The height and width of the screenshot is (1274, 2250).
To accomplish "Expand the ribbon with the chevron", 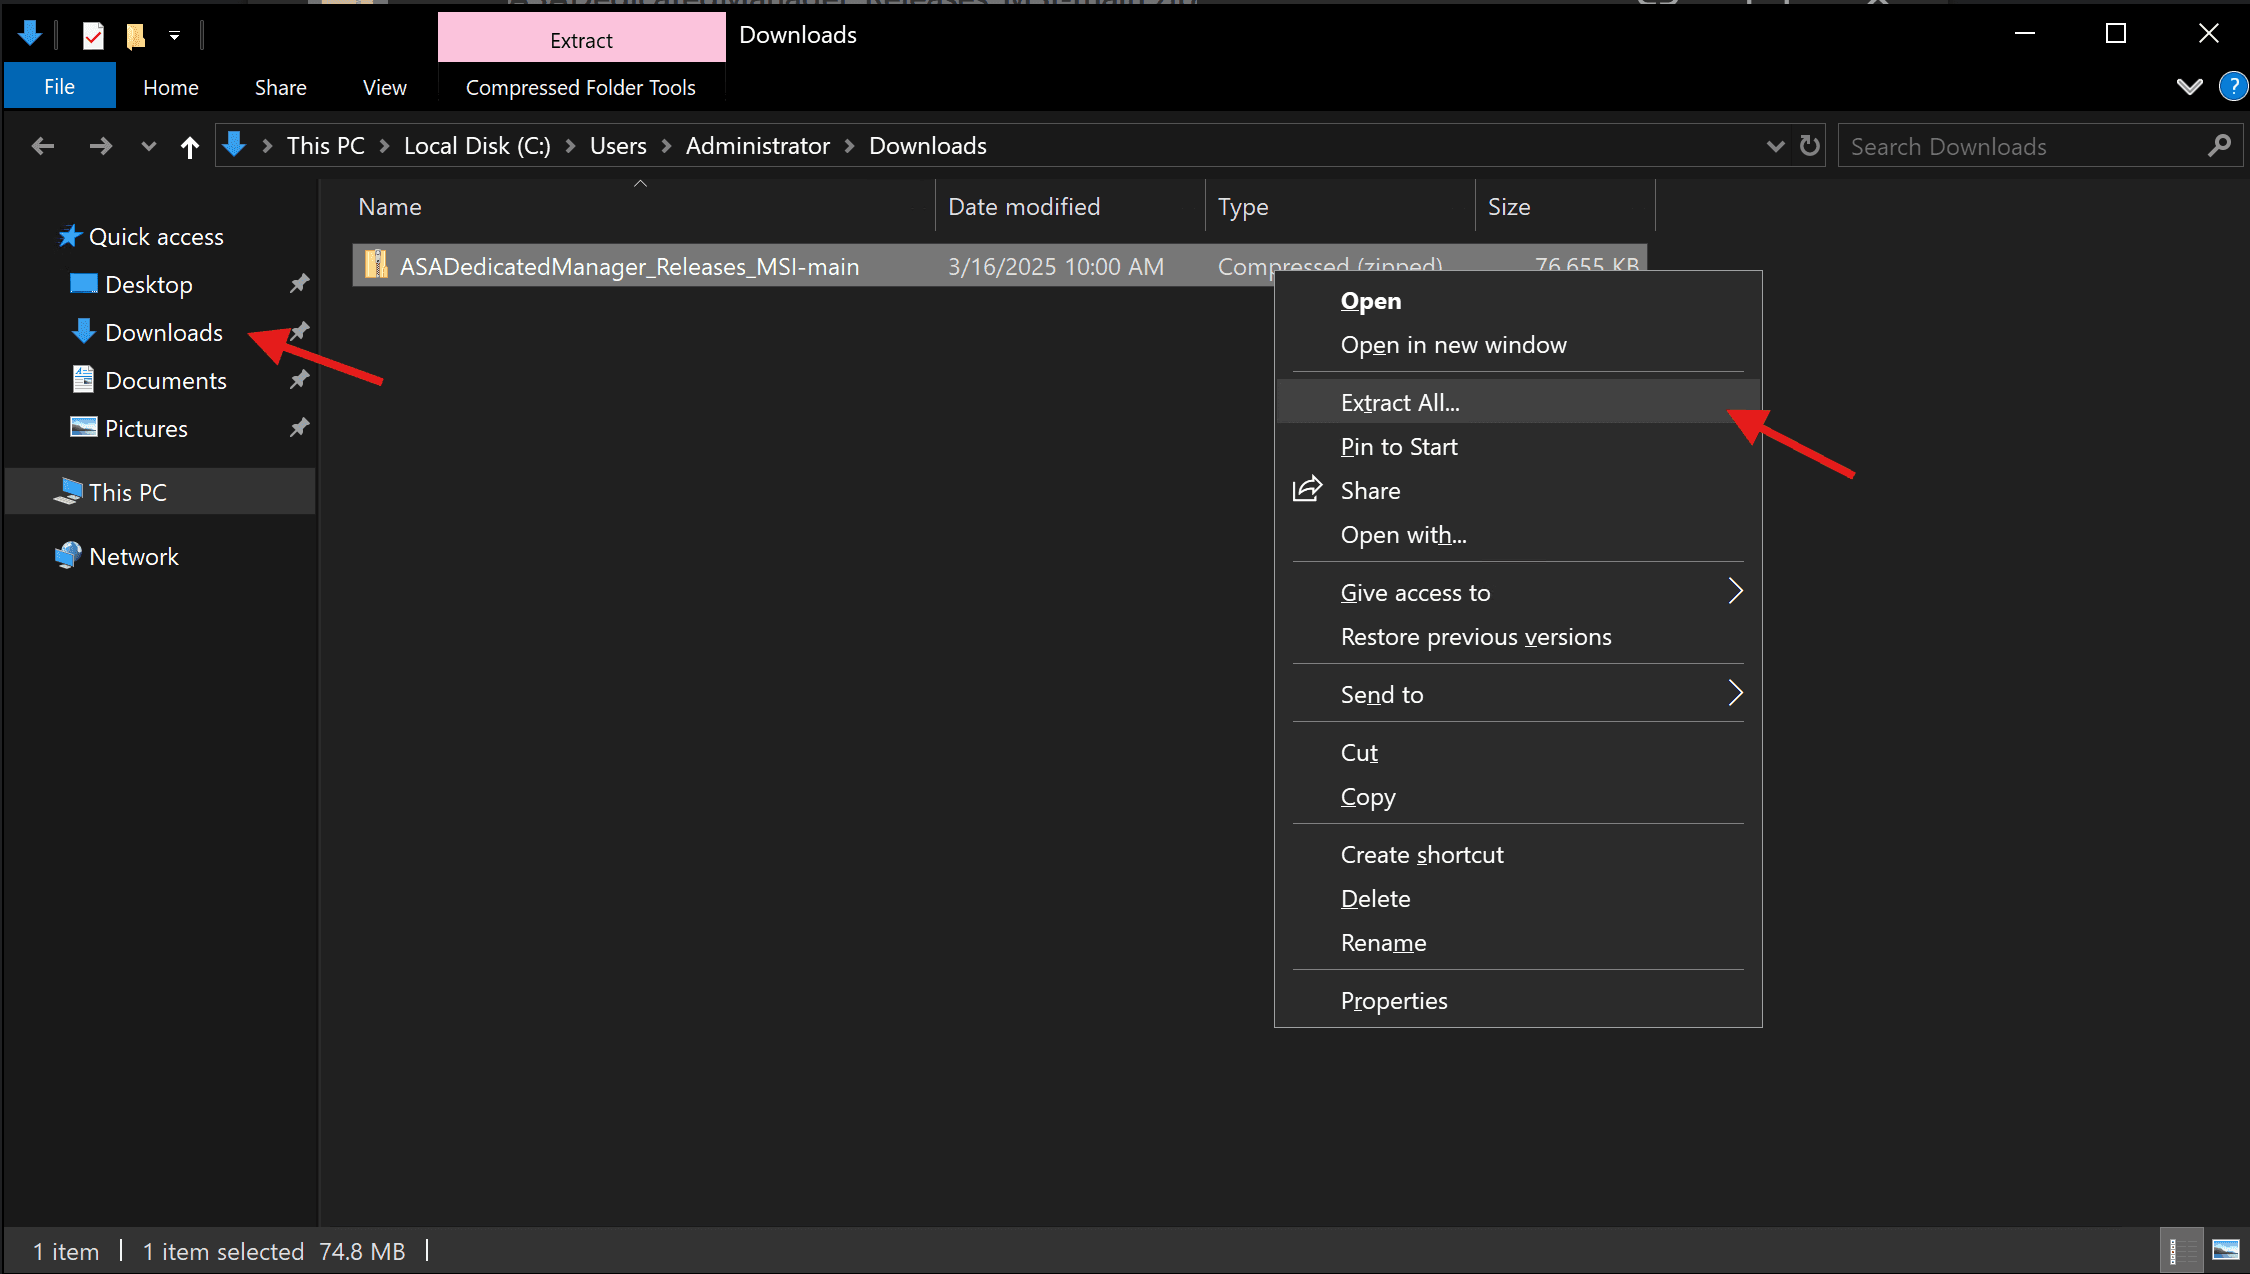I will (x=2189, y=87).
